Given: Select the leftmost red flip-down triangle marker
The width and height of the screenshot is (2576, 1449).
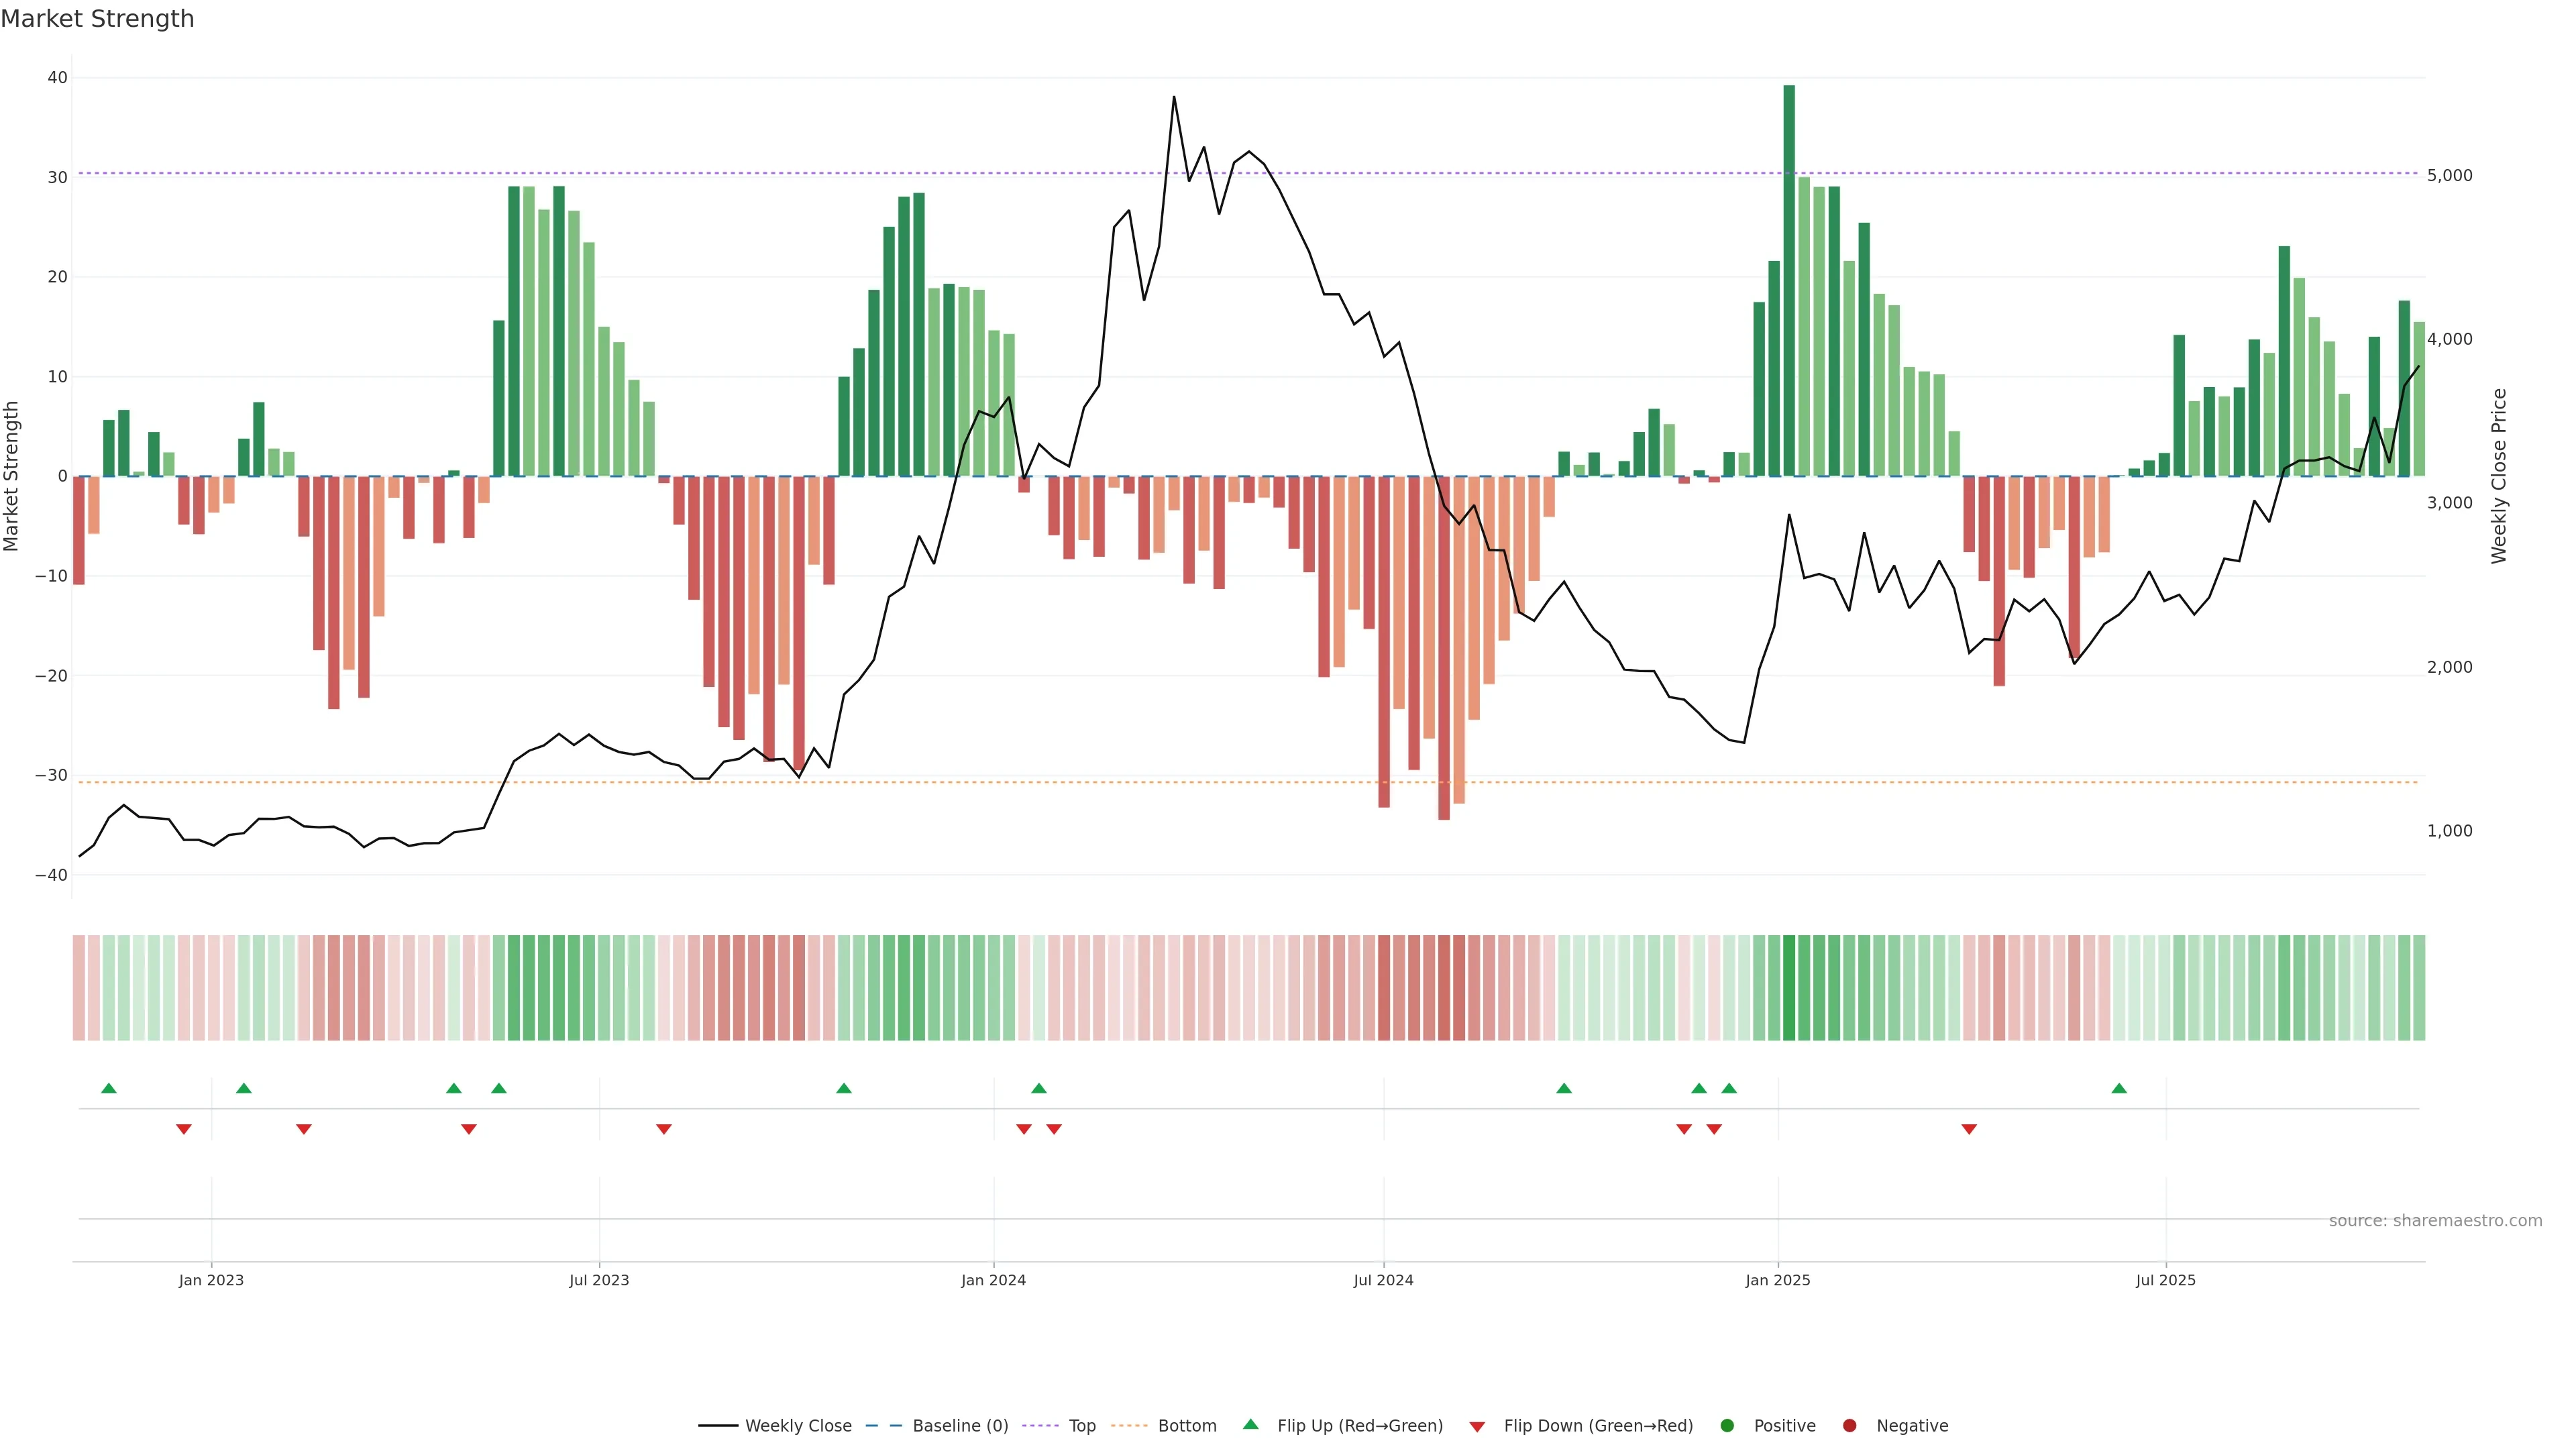Looking at the screenshot, I should click(x=184, y=1129).
